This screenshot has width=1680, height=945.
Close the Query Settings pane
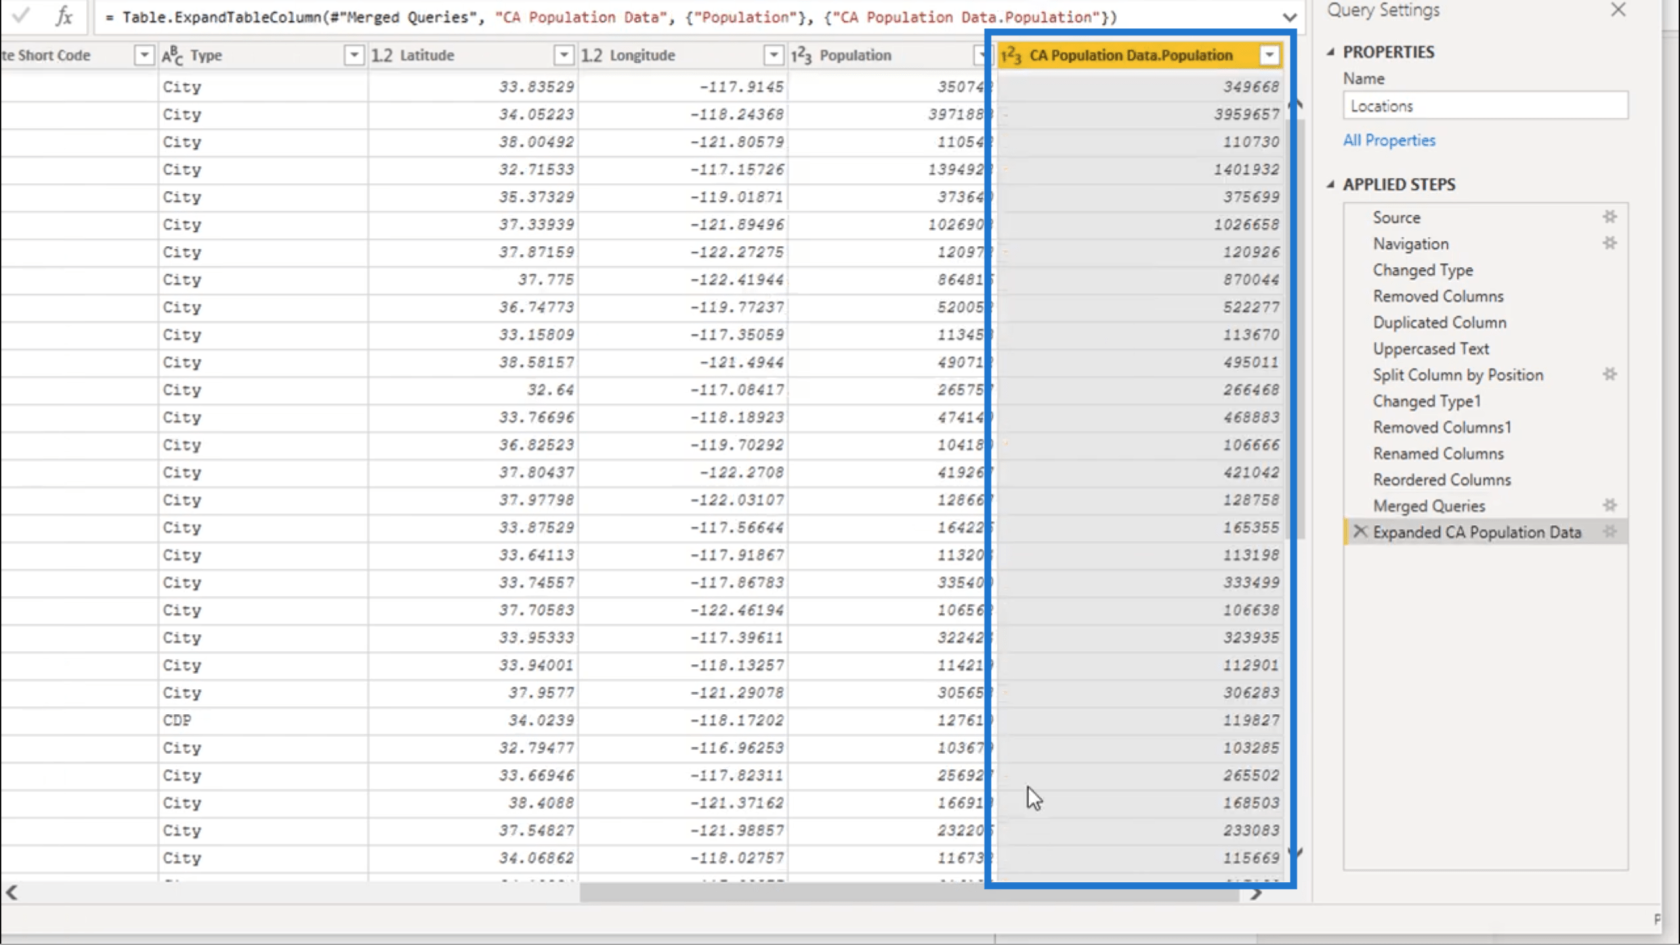tap(1618, 10)
